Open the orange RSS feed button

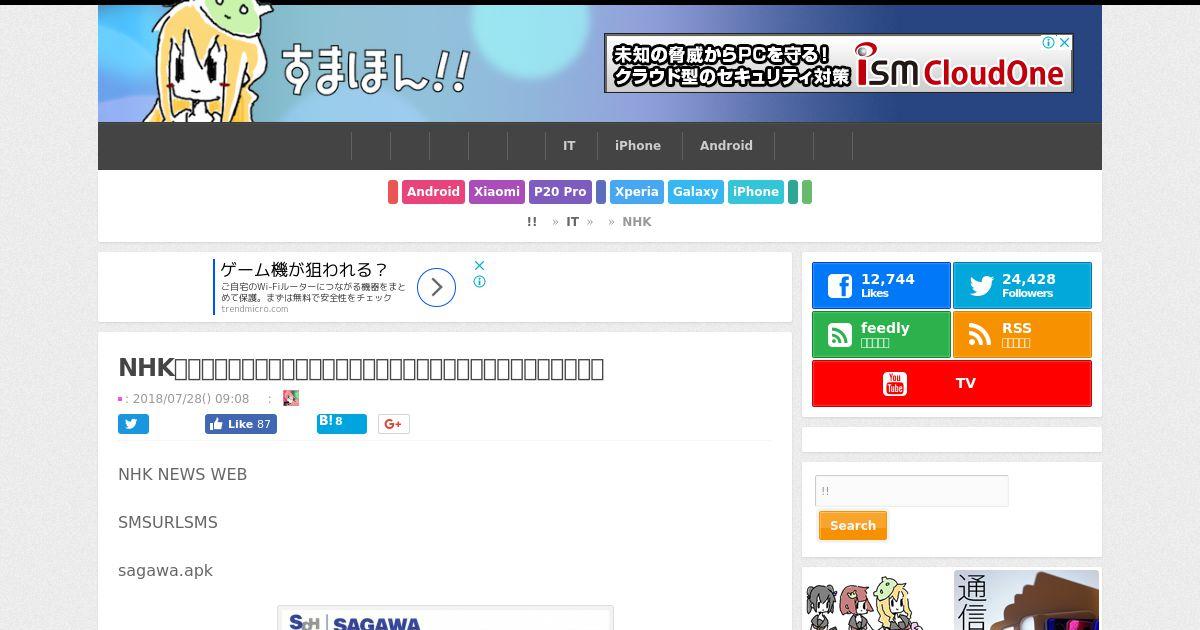[1022, 335]
